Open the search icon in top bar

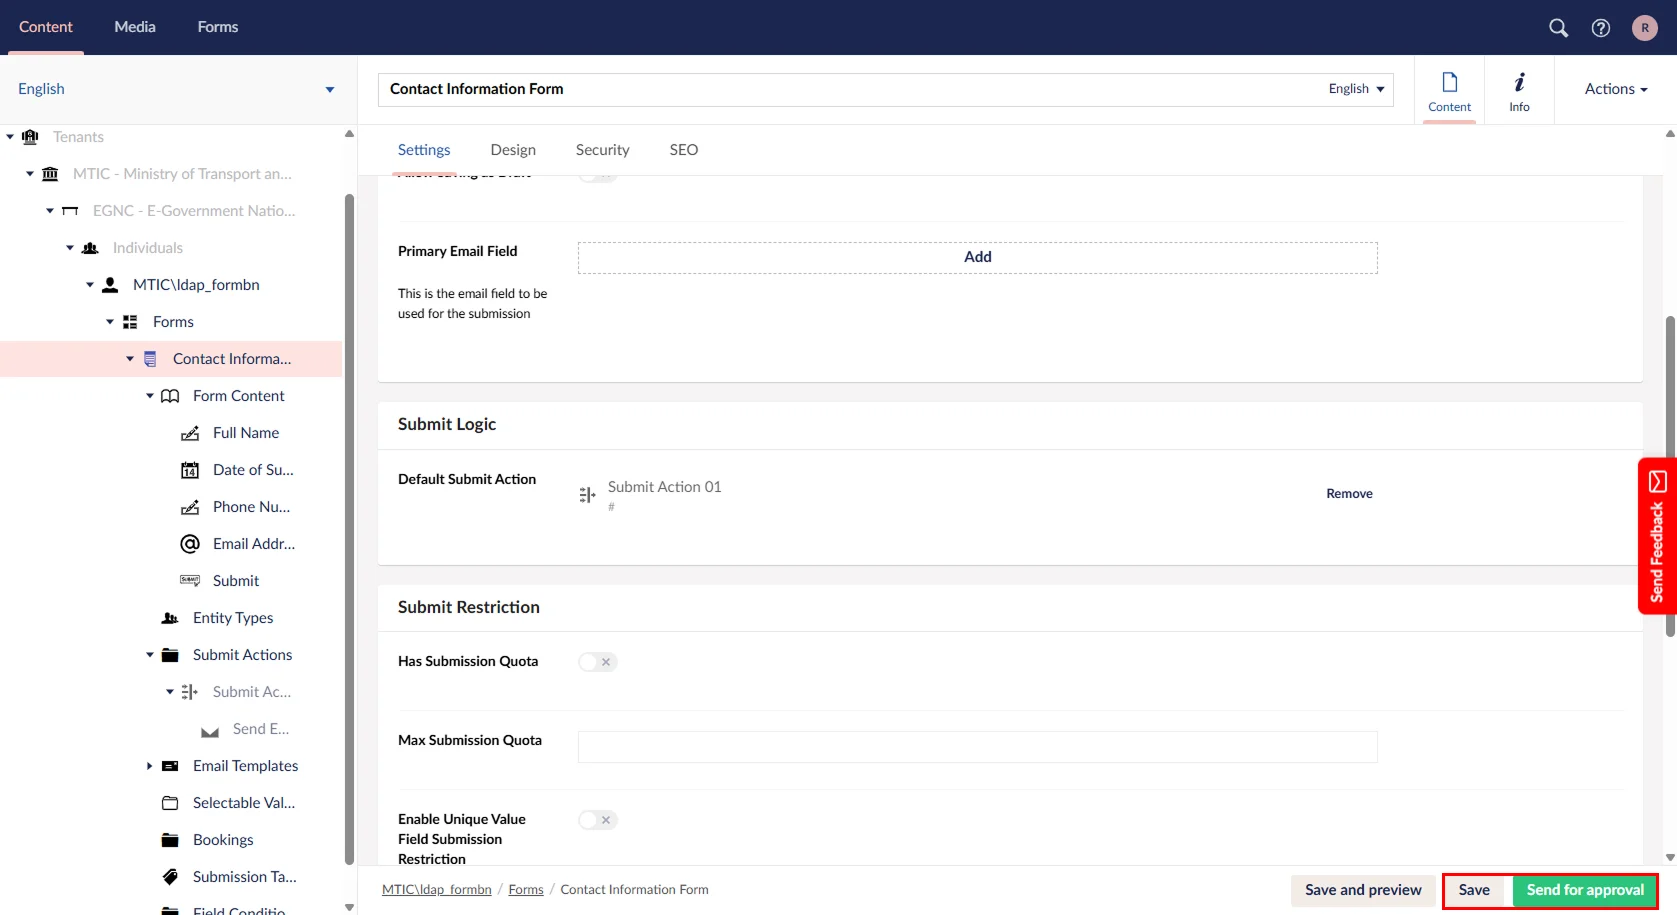pyautogui.click(x=1558, y=28)
